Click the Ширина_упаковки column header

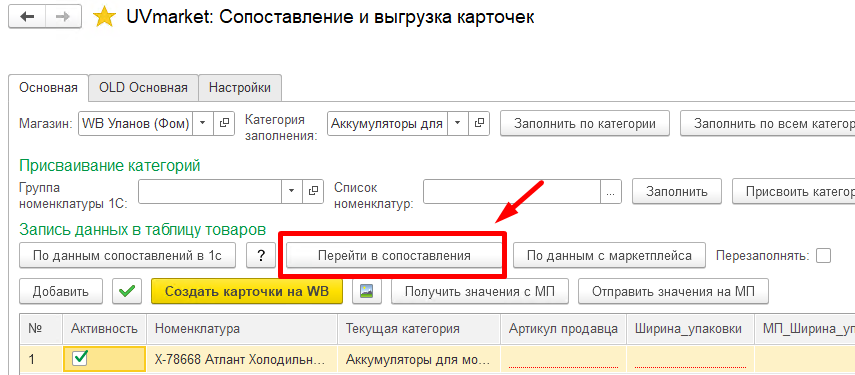click(x=690, y=329)
